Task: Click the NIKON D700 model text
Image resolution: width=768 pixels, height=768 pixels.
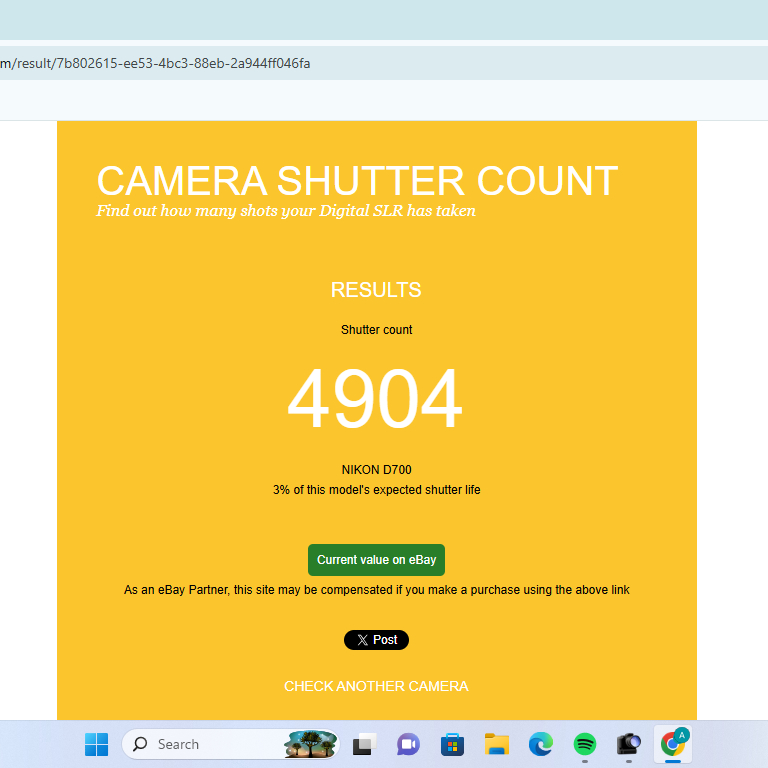Action: coord(376,470)
